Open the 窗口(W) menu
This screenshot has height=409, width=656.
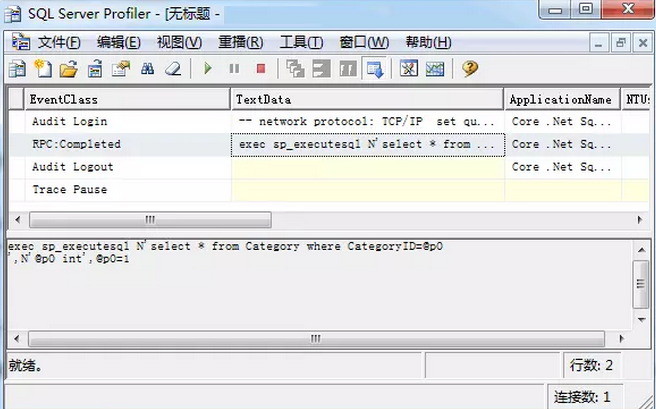click(x=364, y=42)
